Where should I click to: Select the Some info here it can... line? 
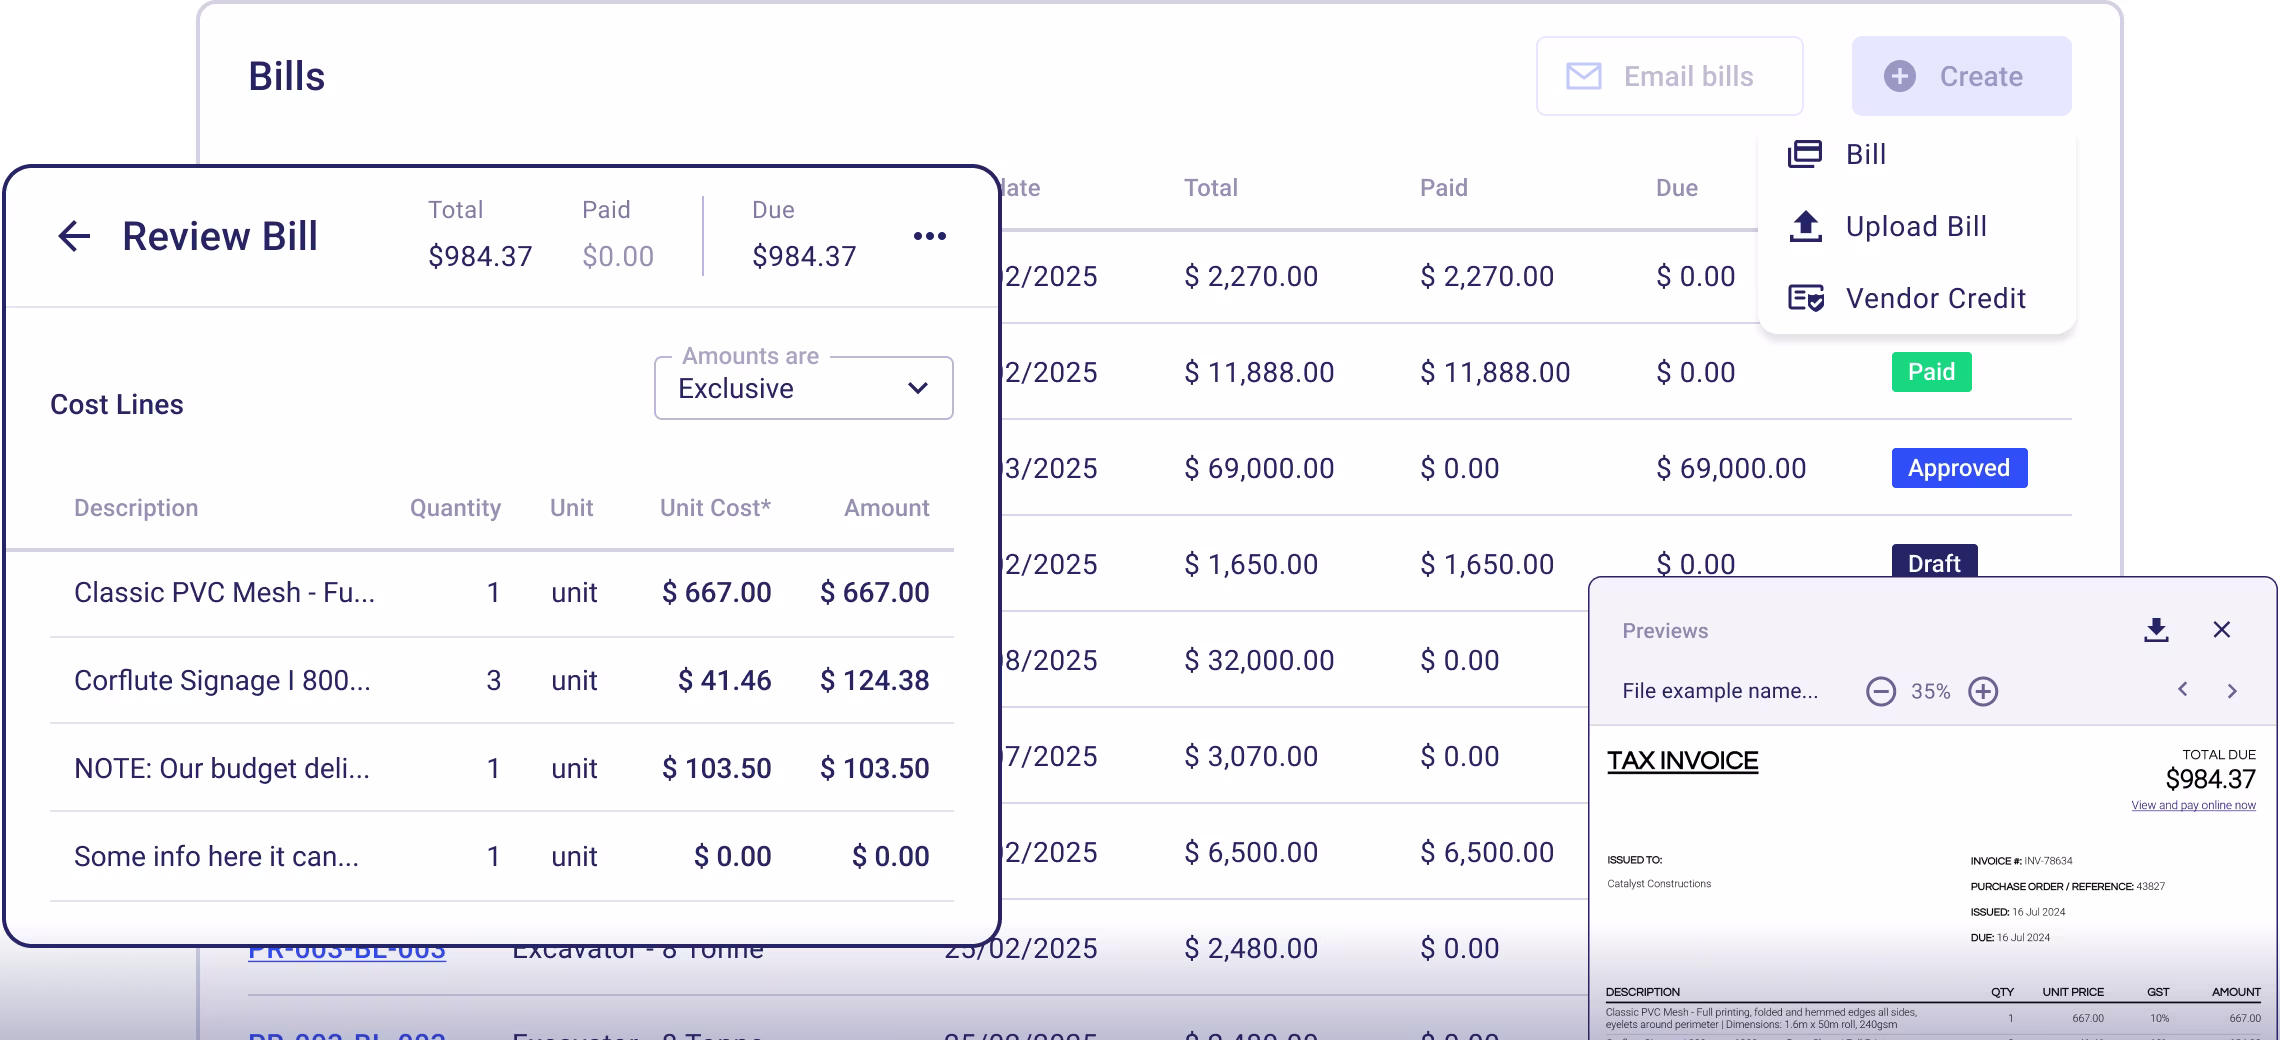tap(502, 857)
